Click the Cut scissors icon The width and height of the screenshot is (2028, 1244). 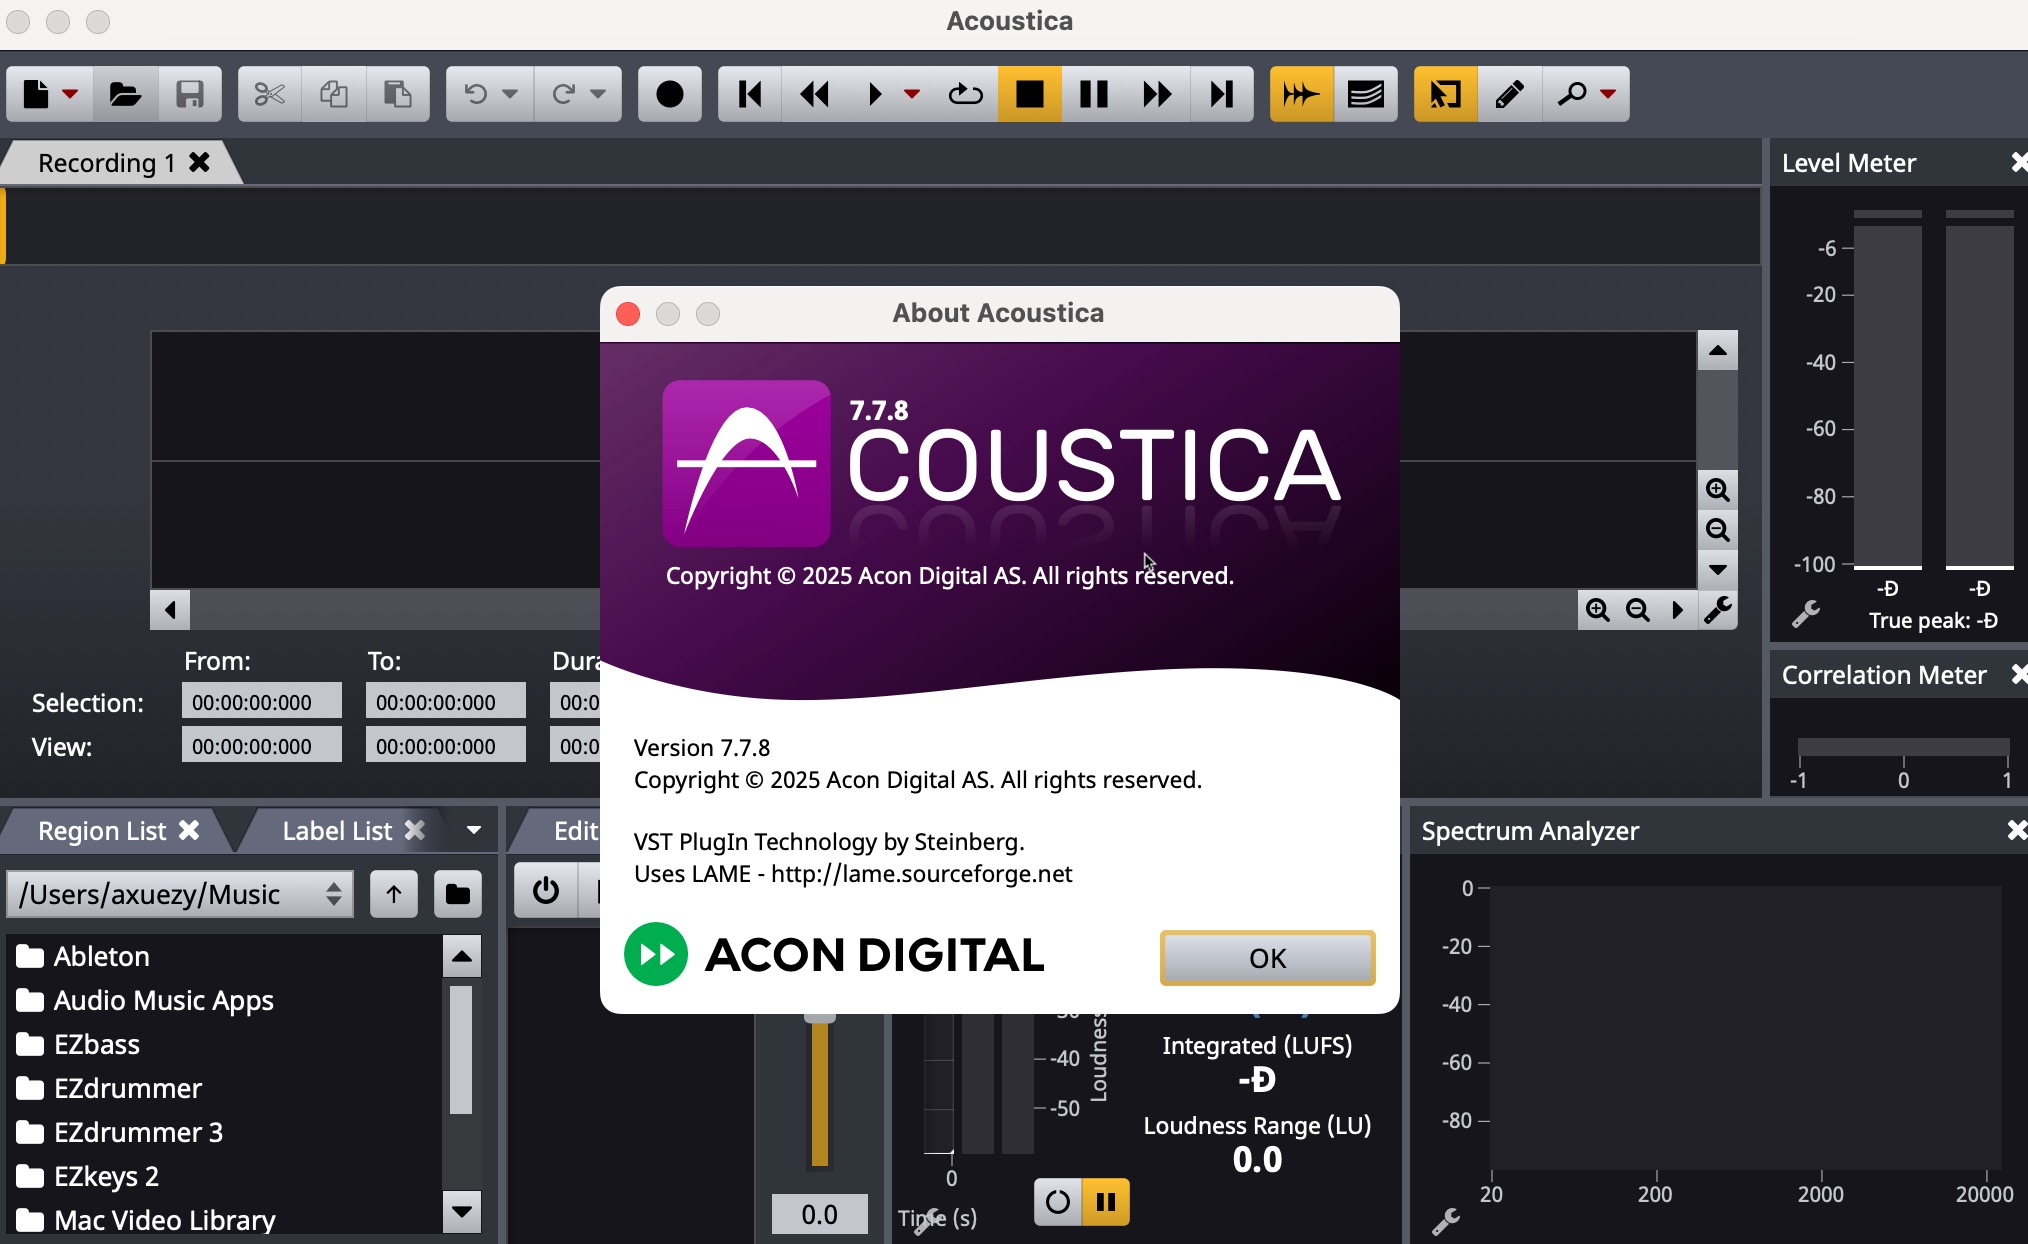[270, 94]
